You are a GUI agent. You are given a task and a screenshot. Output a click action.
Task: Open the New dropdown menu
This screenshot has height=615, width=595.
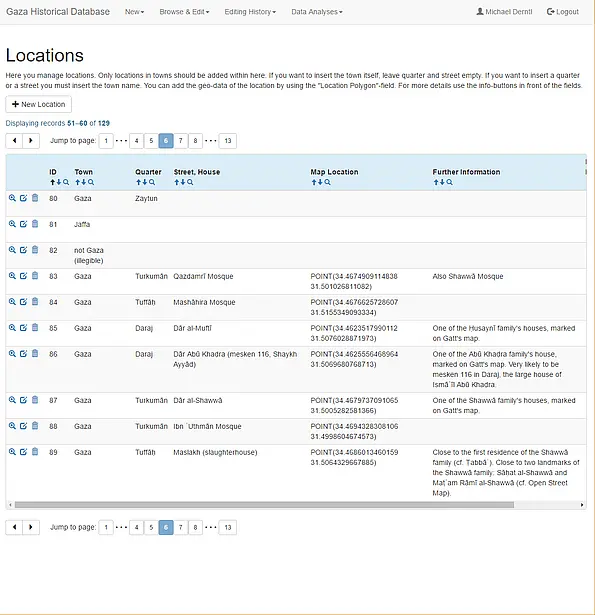pos(135,12)
